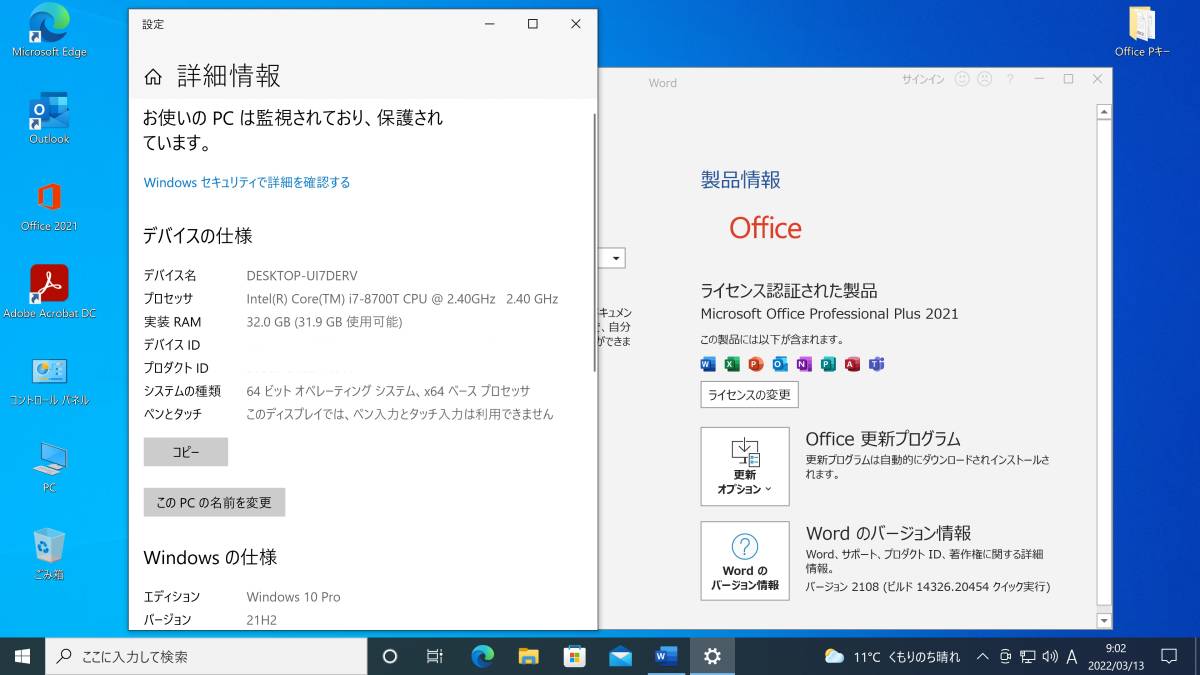Click the Word app icon in included products
The width and height of the screenshot is (1200, 675).
point(708,364)
